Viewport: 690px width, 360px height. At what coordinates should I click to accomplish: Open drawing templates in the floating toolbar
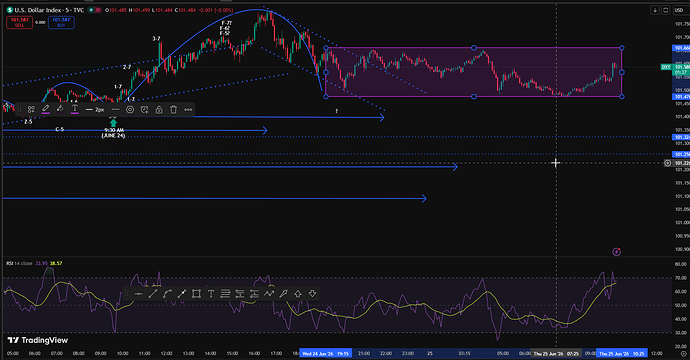(x=31, y=110)
